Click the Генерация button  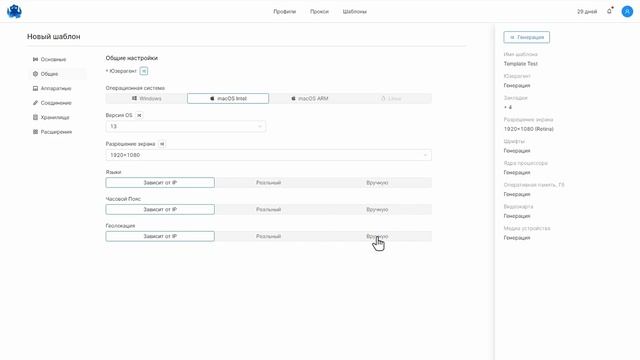click(527, 37)
